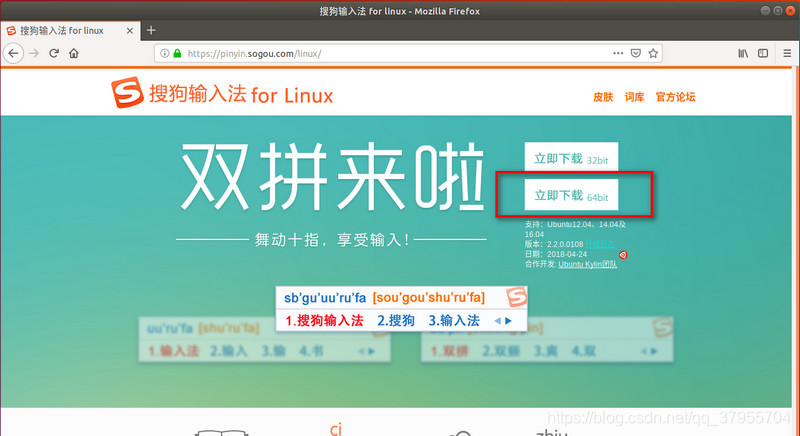Click Sogou icon in candidate box

(x=516, y=297)
